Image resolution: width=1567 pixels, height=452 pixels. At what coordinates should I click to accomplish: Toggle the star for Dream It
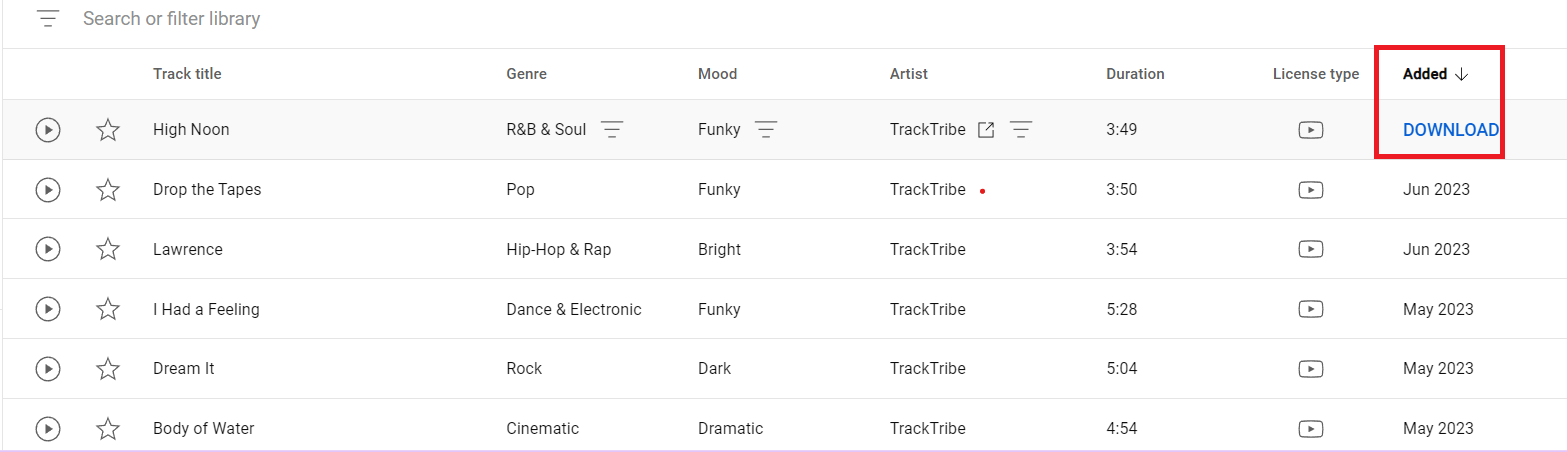click(x=108, y=368)
